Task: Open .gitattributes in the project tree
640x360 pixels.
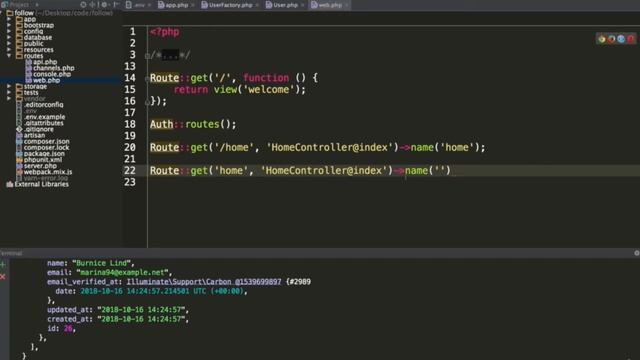Action: click(x=44, y=123)
